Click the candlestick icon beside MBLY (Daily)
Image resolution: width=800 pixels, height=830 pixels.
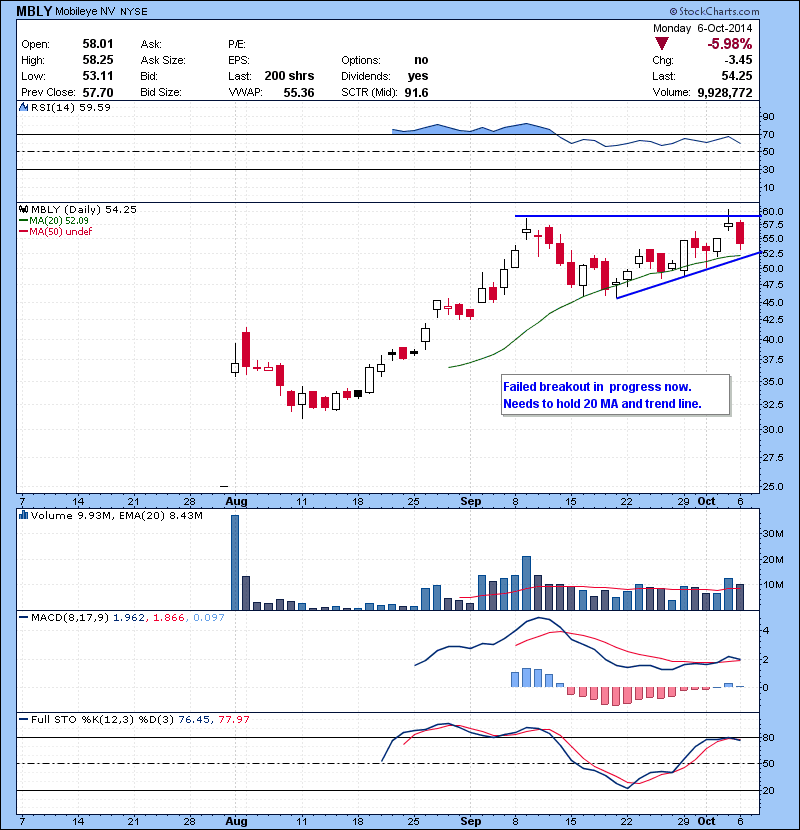click(23, 210)
